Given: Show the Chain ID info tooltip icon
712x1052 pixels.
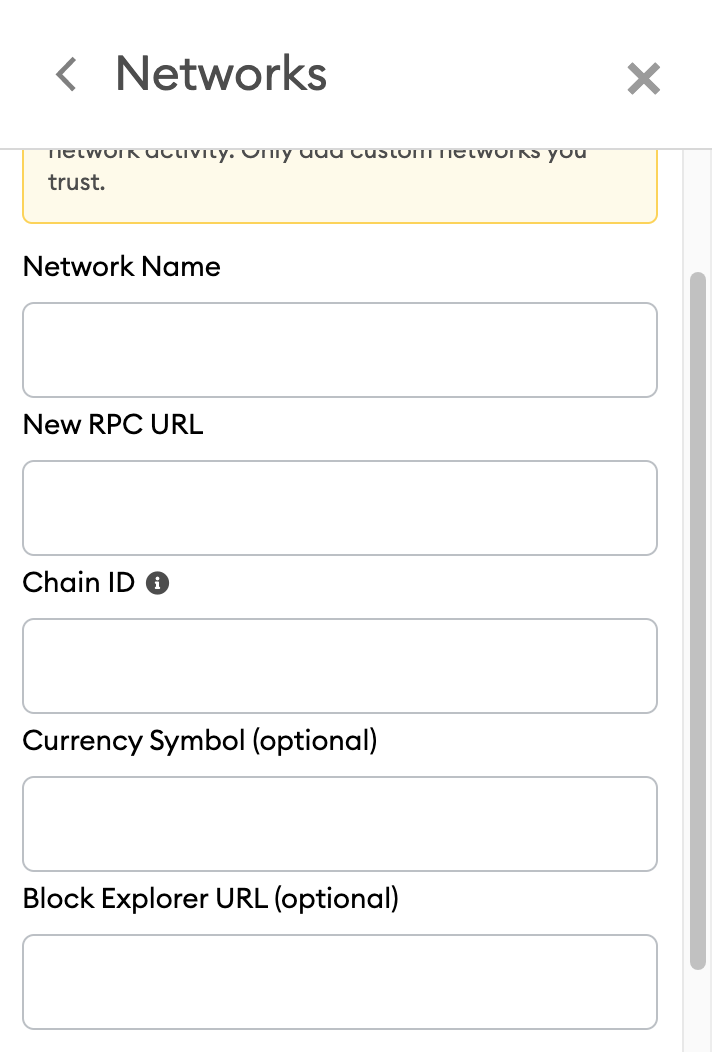Looking at the screenshot, I should 157,584.
